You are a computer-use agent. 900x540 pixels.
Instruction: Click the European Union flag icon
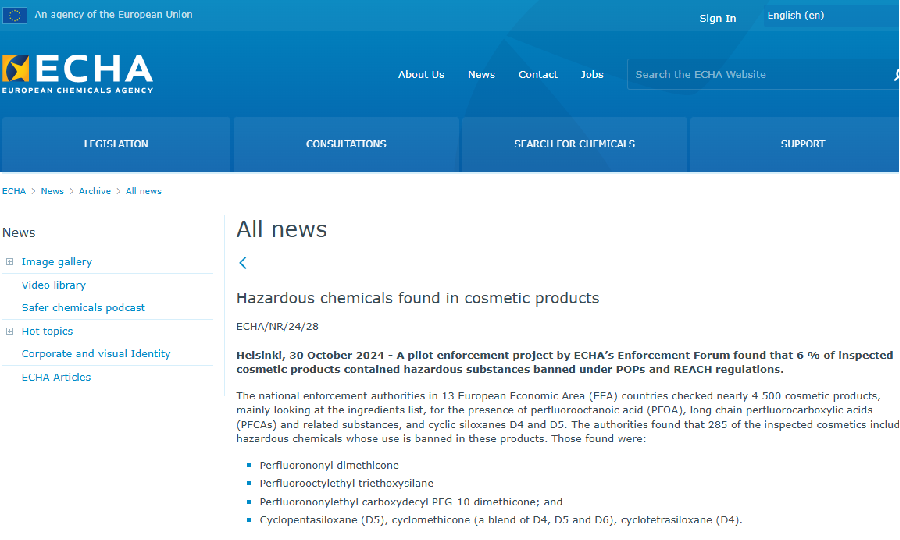pyautogui.click(x=15, y=15)
